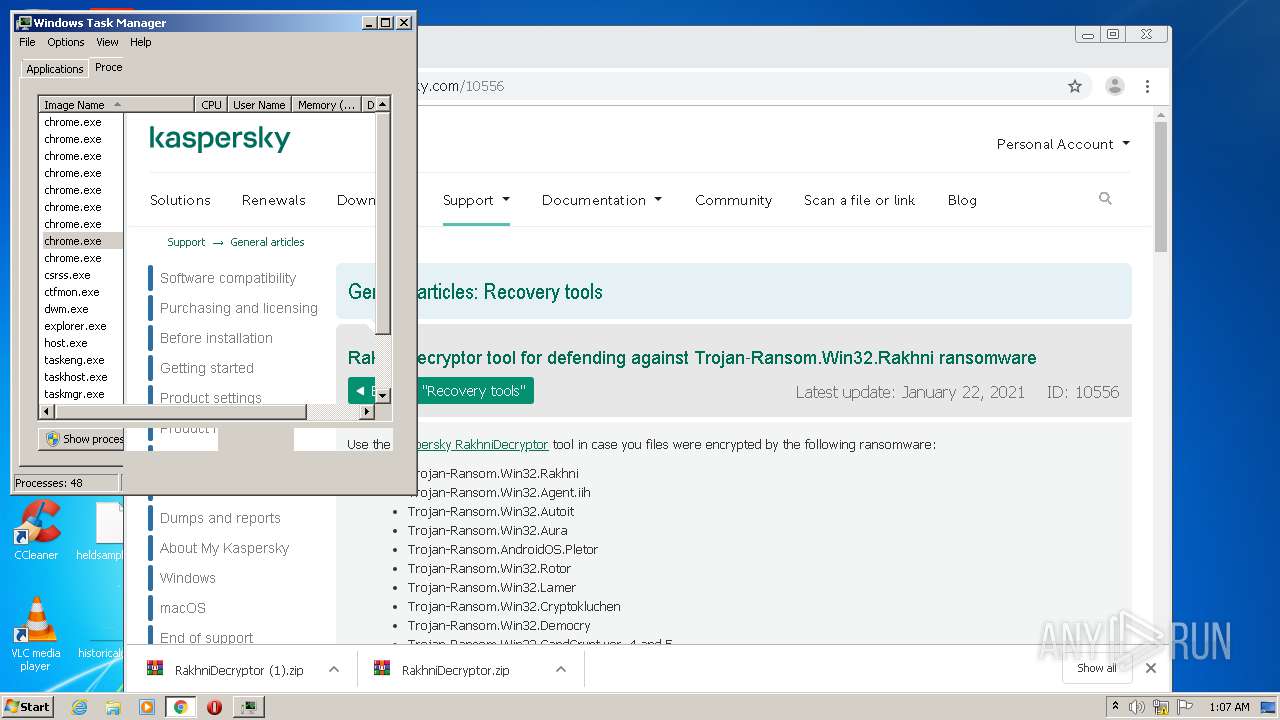Switch to the Applications tab
This screenshot has height=720, width=1280.
click(55, 69)
